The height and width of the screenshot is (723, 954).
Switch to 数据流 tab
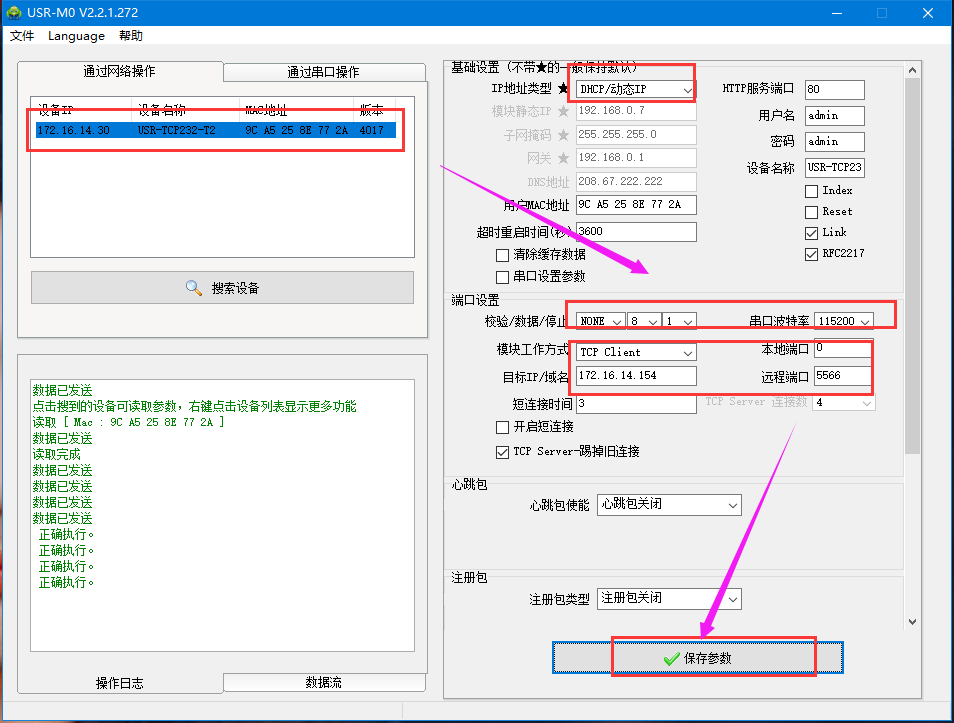click(322, 682)
